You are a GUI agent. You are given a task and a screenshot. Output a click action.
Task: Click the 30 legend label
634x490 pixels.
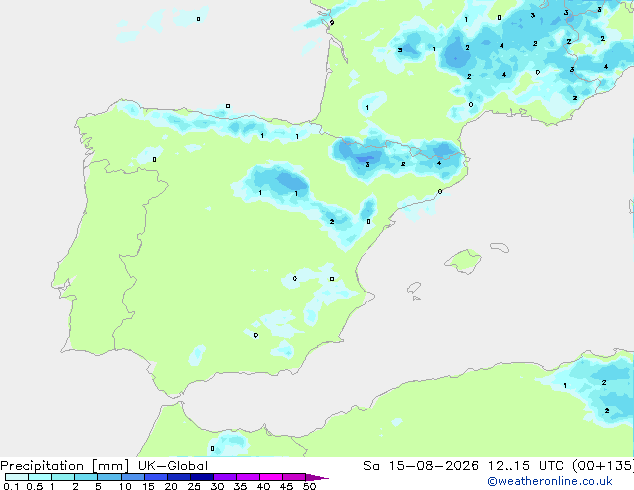217,486
